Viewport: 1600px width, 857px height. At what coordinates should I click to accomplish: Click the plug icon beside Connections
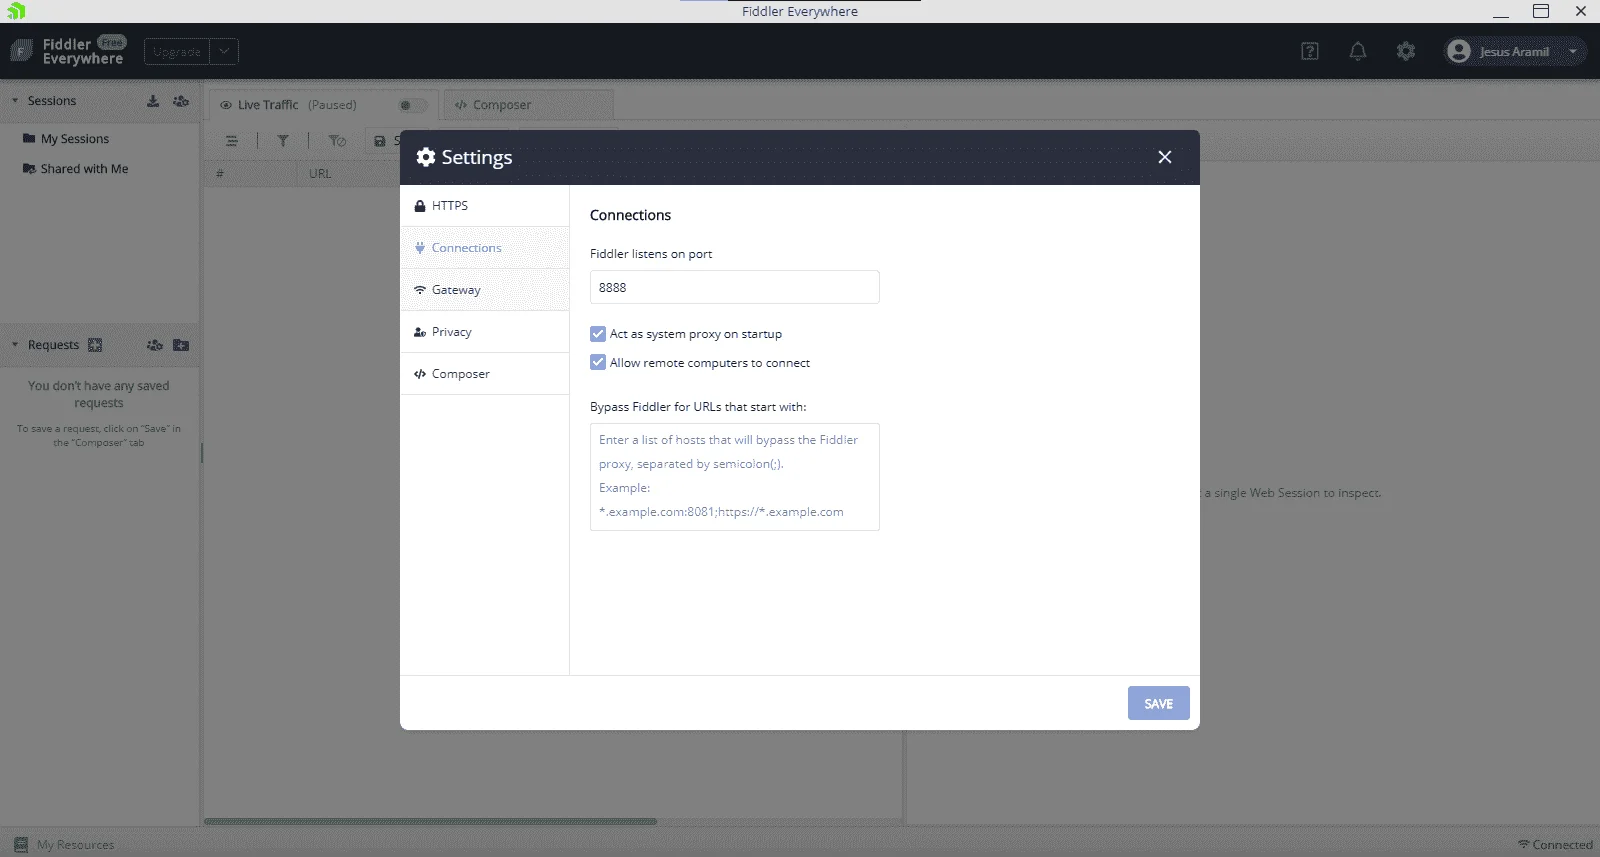click(x=420, y=248)
